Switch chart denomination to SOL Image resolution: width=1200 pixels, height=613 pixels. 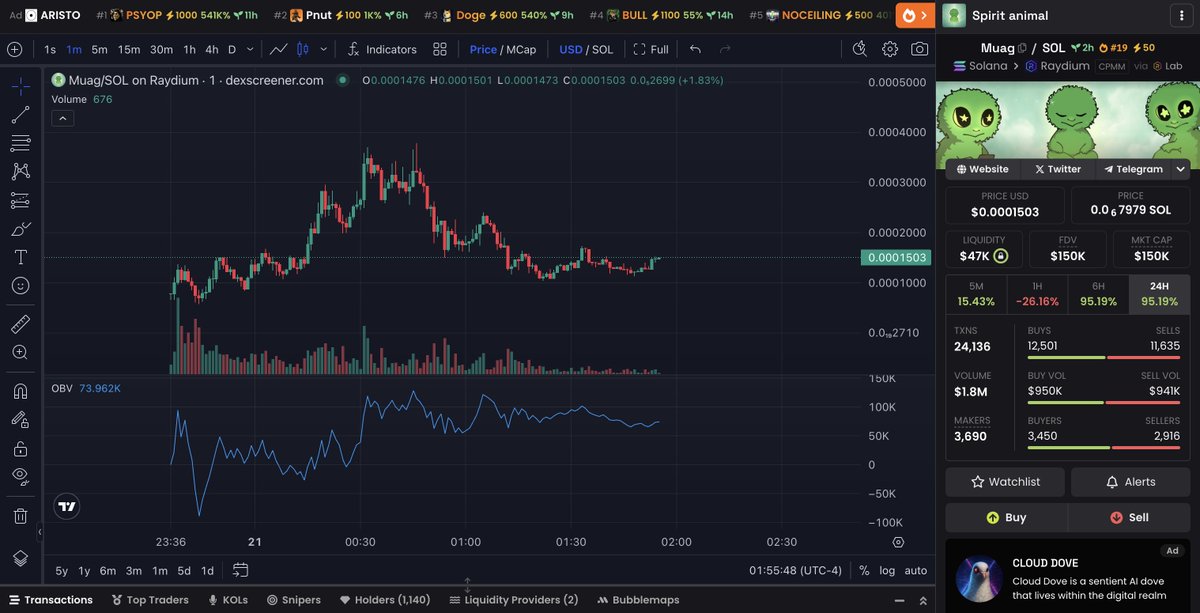tap(602, 49)
